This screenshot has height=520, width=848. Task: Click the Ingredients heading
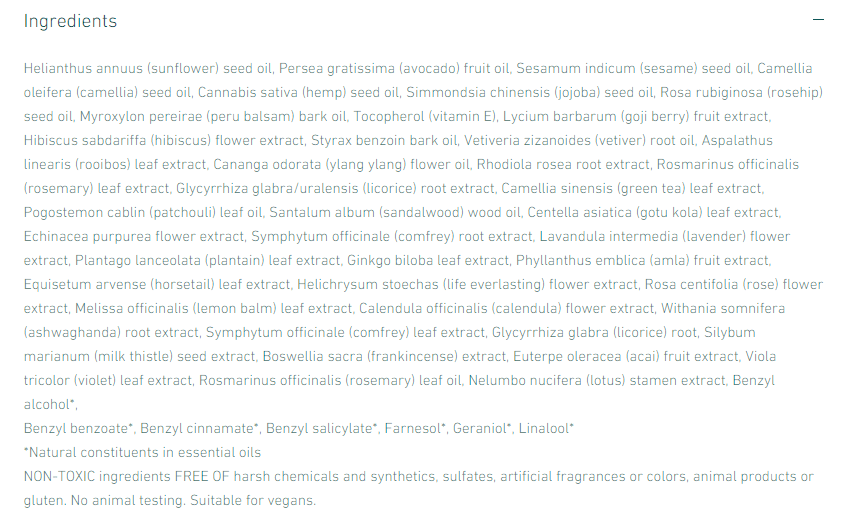(x=70, y=21)
